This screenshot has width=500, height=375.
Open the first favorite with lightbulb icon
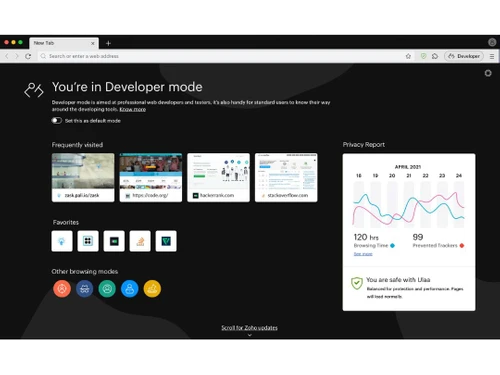[x=62, y=241]
